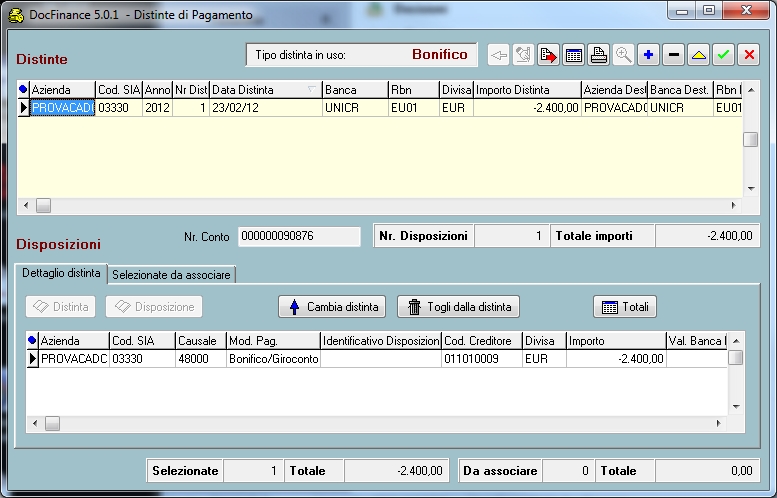Cancel with the red X icon
The height and width of the screenshot is (498, 777).
(x=748, y=55)
